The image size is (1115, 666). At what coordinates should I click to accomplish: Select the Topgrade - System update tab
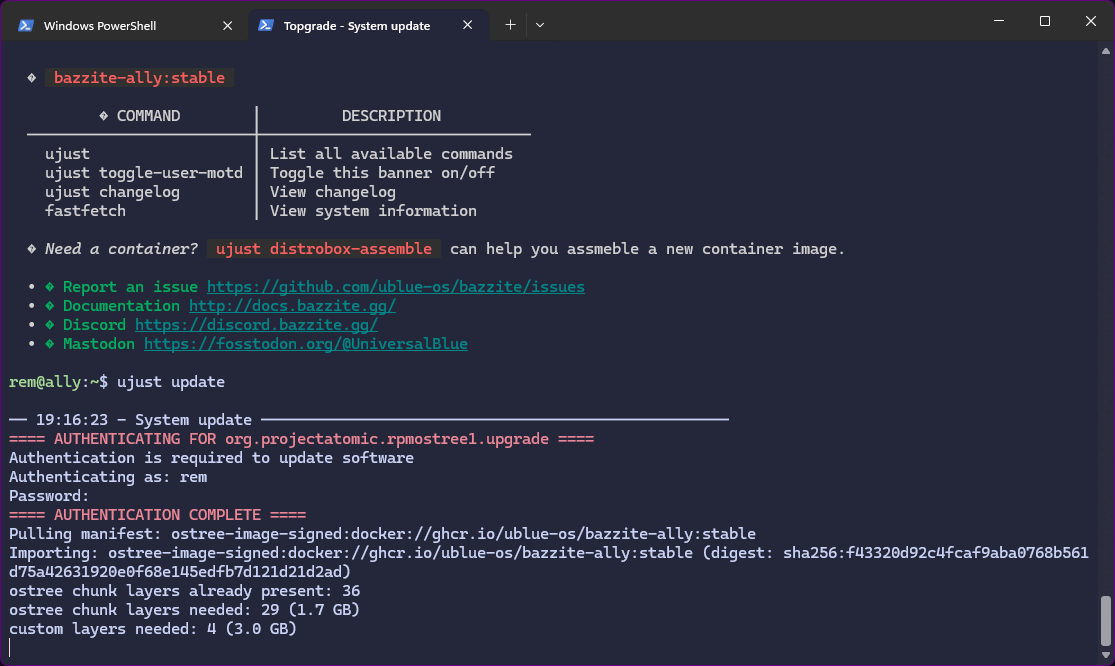tap(368, 26)
